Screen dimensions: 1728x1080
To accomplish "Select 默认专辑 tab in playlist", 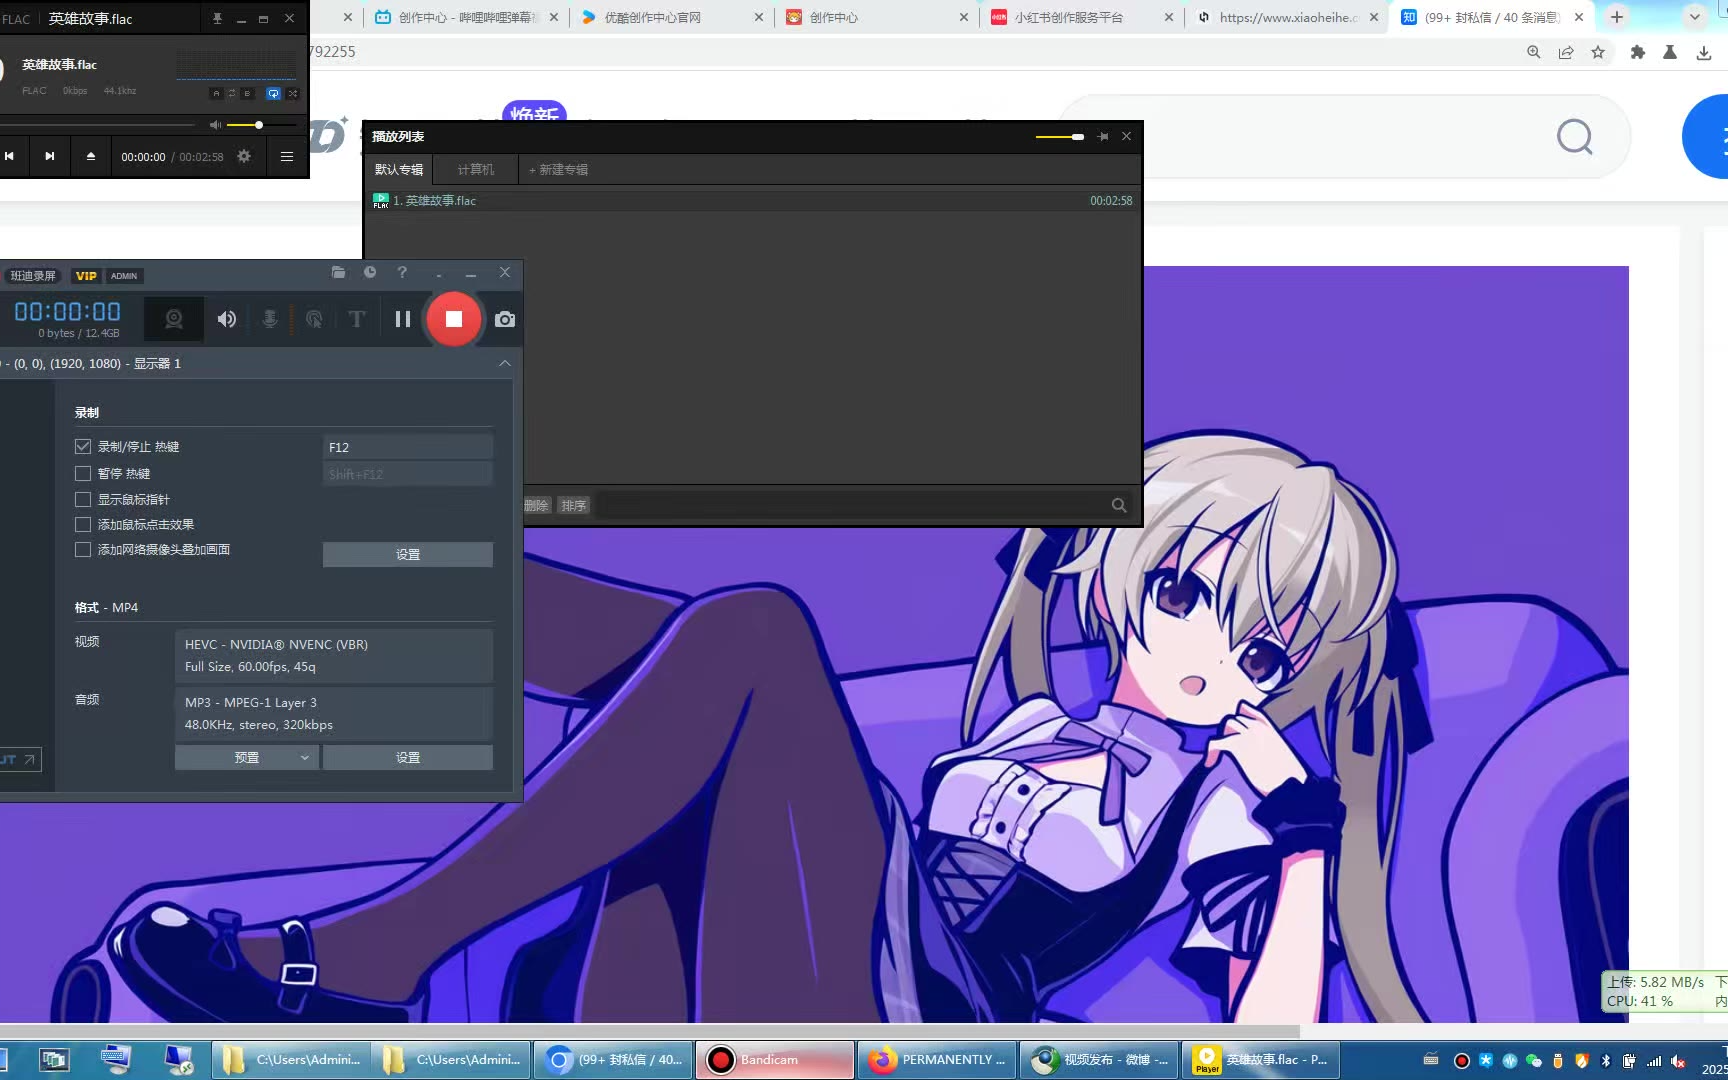I will [399, 169].
